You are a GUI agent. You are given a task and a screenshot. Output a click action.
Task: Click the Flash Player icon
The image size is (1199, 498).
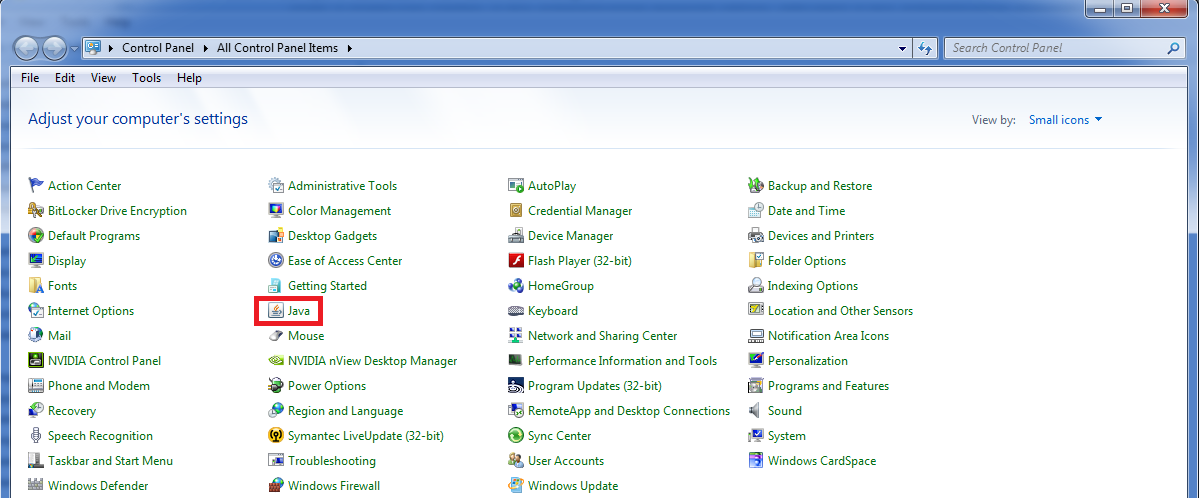click(516, 261)
